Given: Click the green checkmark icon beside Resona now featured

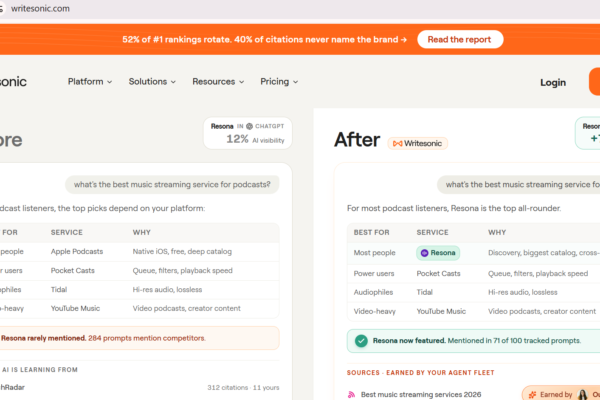Looking at the screenshot, I should pos(361,341).
